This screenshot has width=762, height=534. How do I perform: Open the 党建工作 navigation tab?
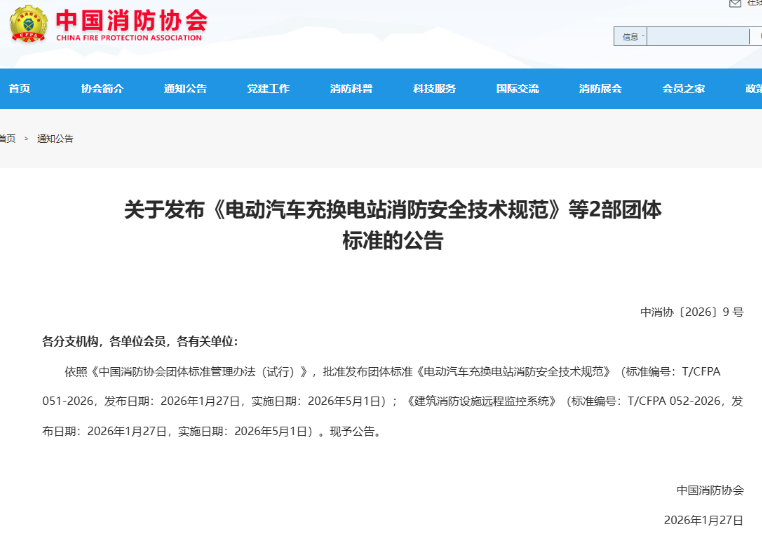coord(268,89)
